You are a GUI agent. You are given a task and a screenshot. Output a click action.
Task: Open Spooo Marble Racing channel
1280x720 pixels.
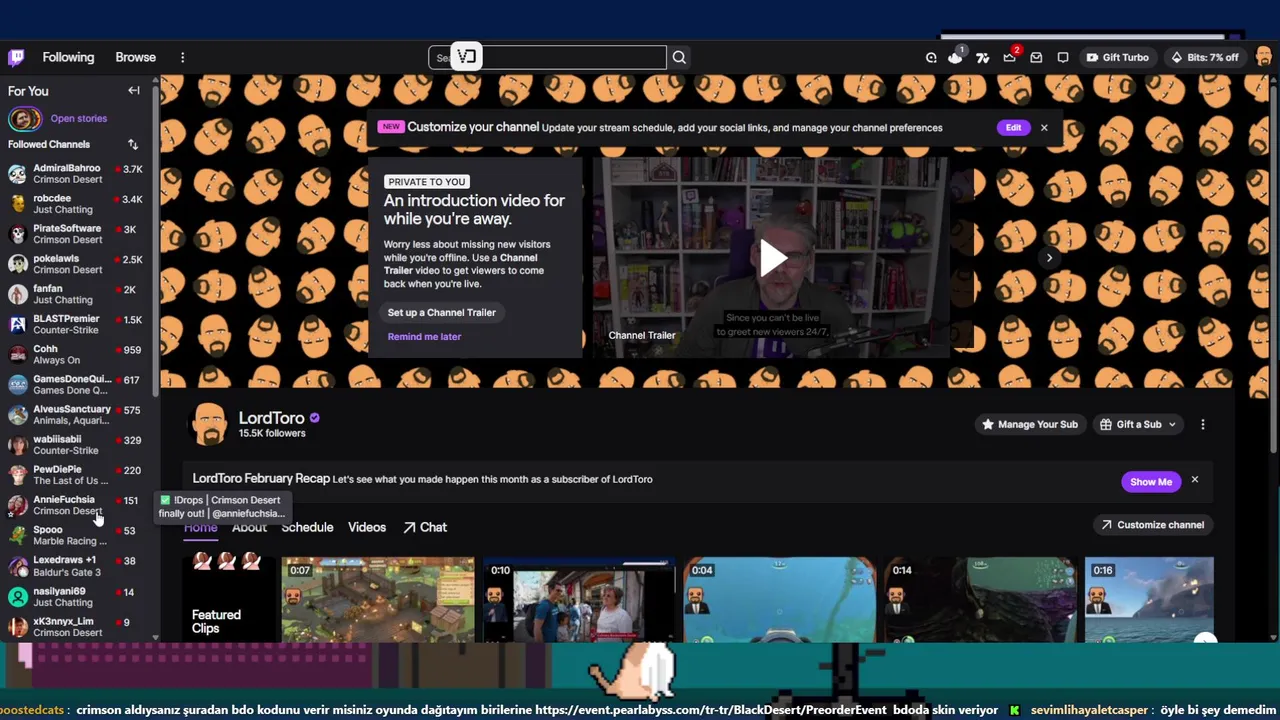click(x=75, y=535)
